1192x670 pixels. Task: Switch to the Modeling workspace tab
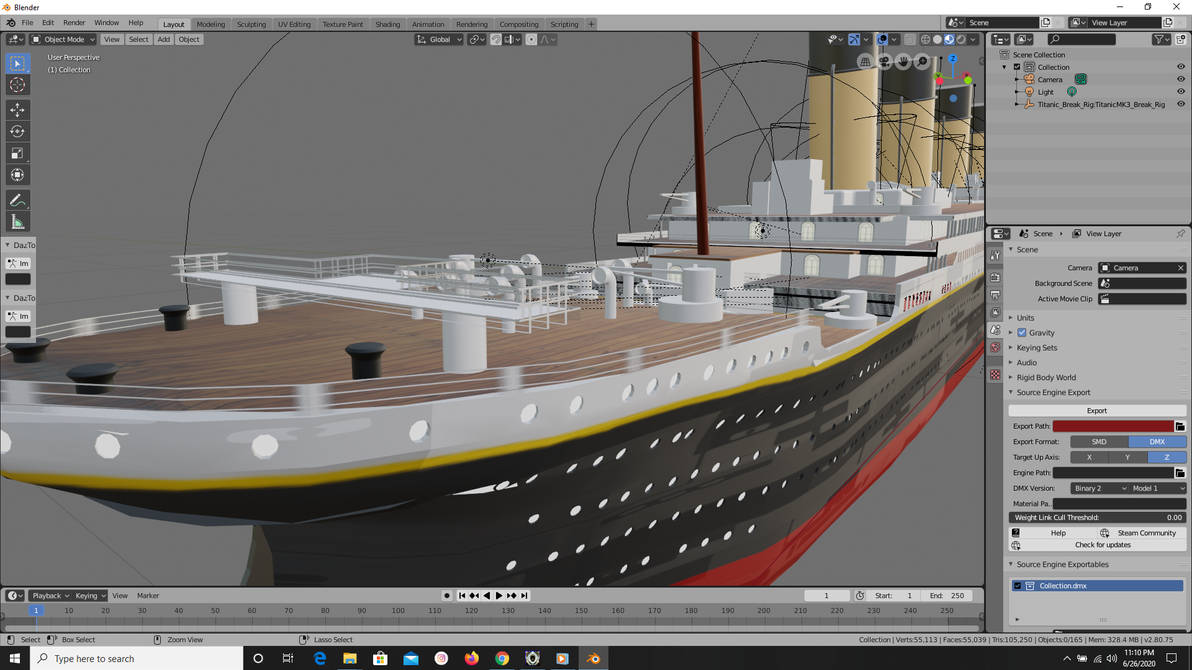[x=211, y=24]
